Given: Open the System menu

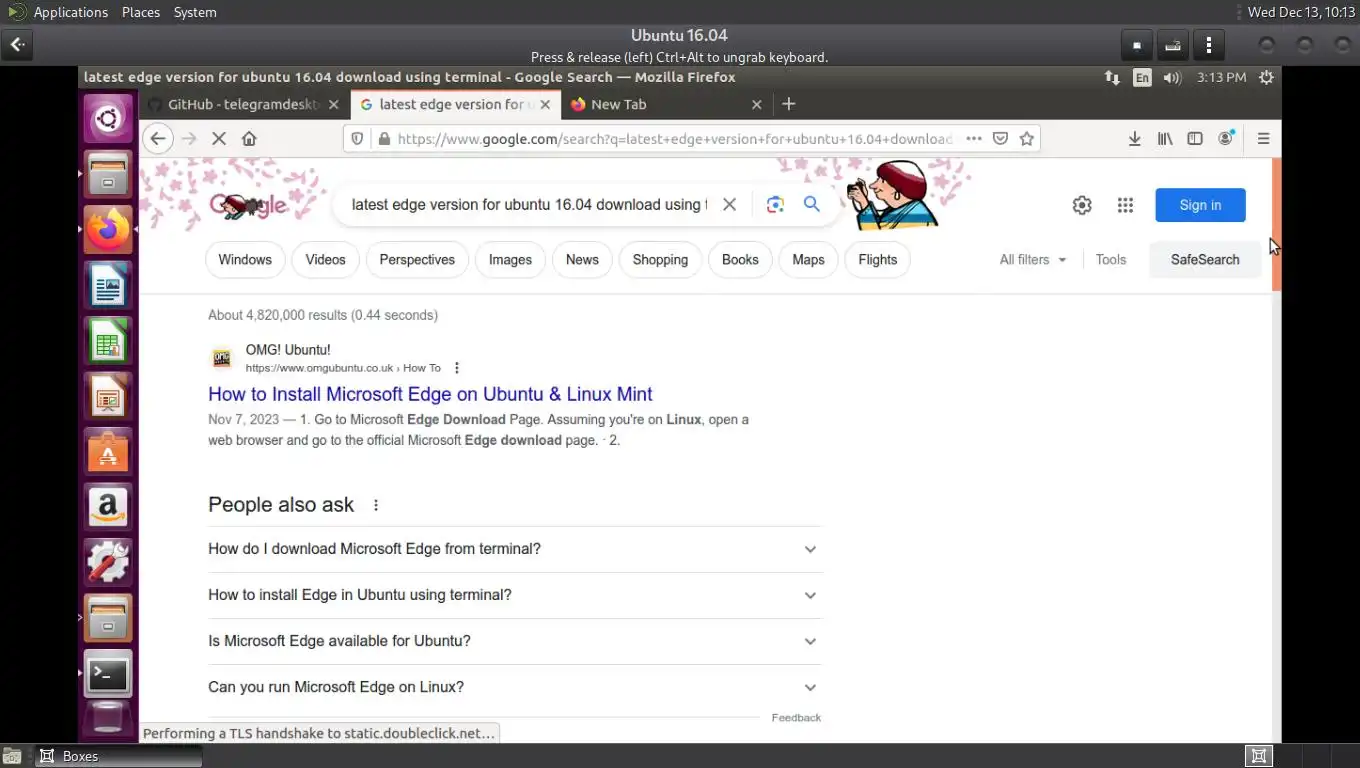Looking at the screenshot, I should (195, 12).
